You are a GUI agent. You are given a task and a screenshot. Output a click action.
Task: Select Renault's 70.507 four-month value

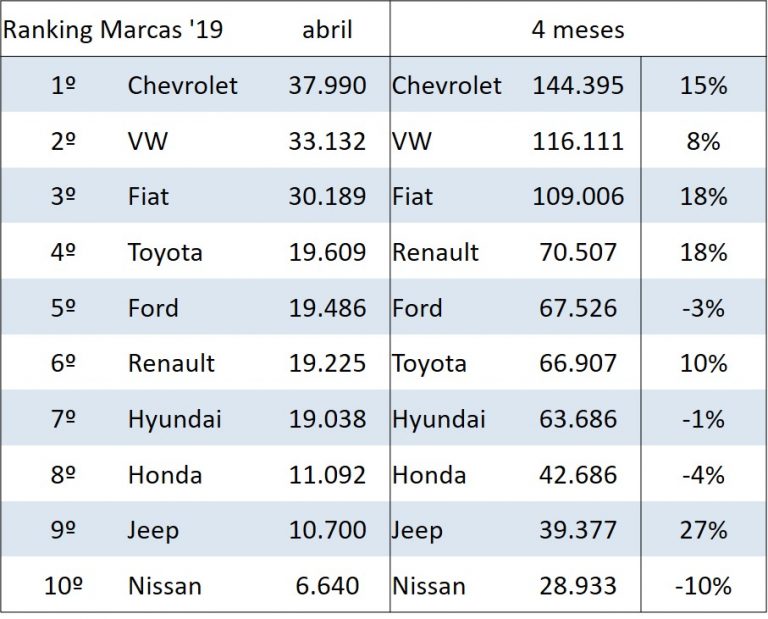578,252
